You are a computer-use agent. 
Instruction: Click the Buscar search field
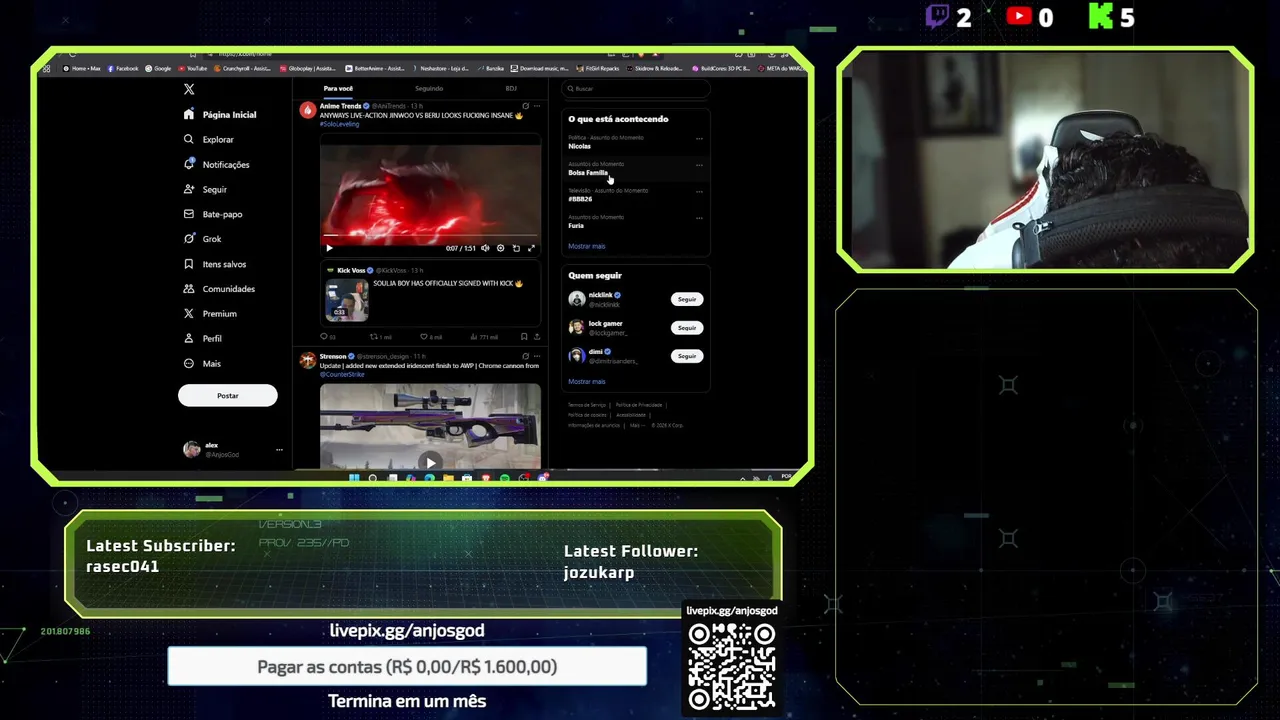tap(635, 88)
